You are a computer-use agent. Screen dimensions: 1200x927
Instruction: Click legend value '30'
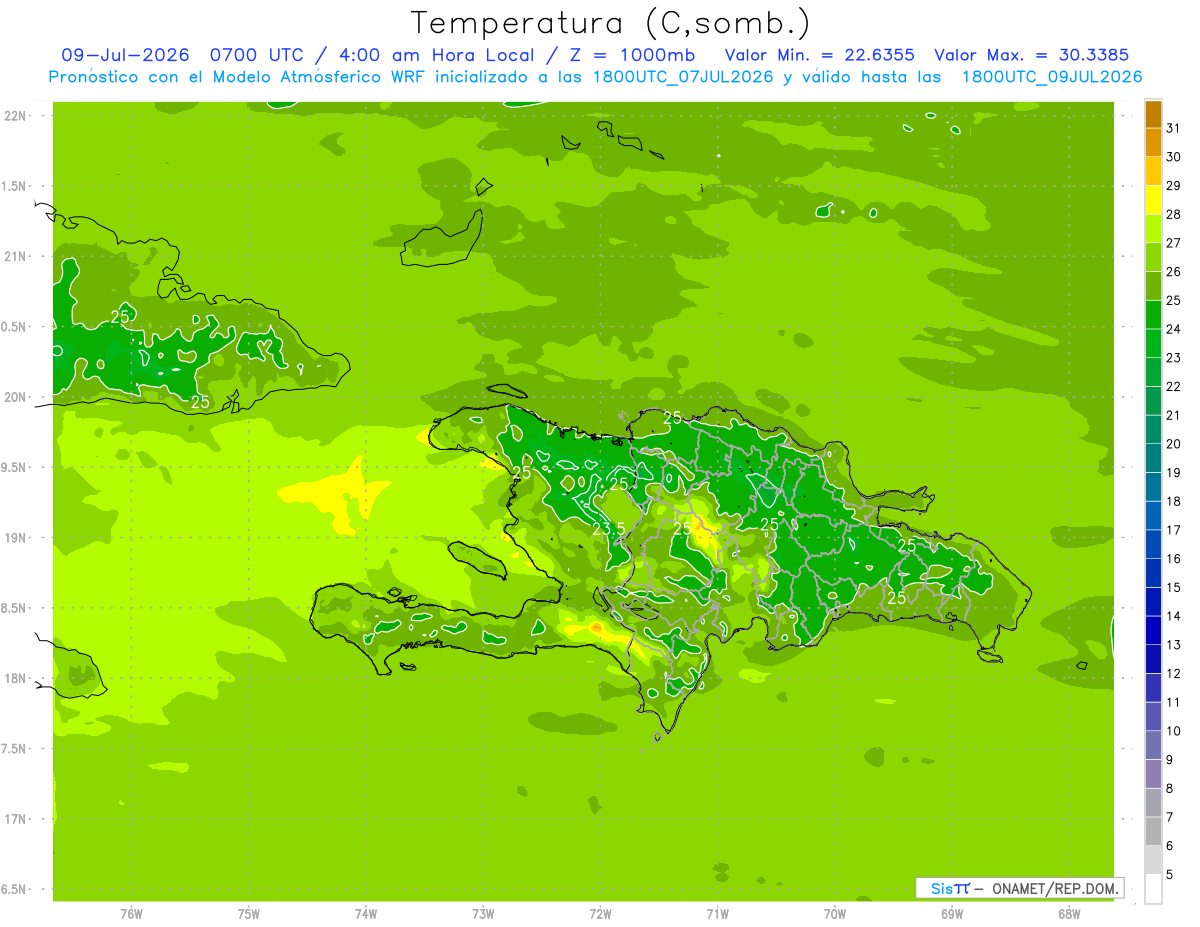click(1174, 156)
